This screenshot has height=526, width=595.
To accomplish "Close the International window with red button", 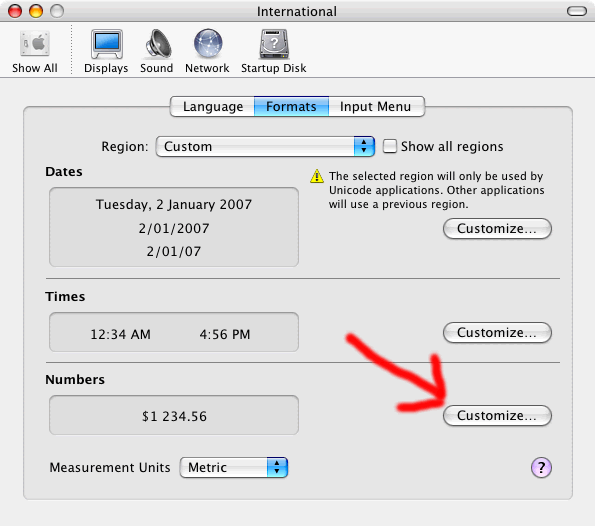I will tap(15, 11).
